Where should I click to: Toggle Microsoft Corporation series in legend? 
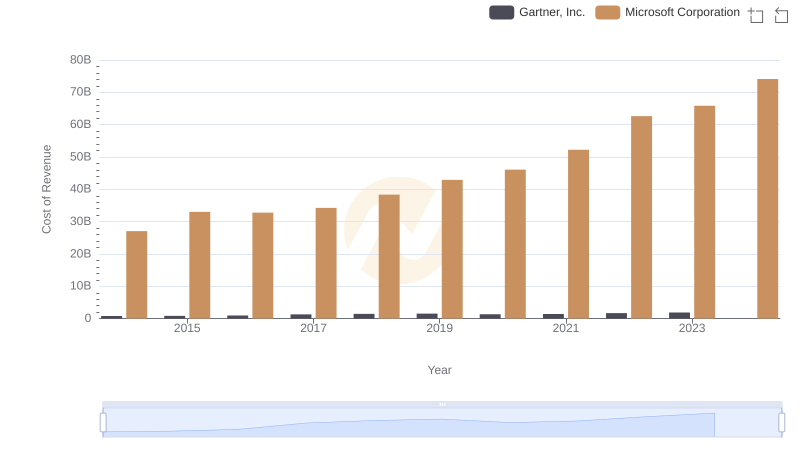point(667,12)
